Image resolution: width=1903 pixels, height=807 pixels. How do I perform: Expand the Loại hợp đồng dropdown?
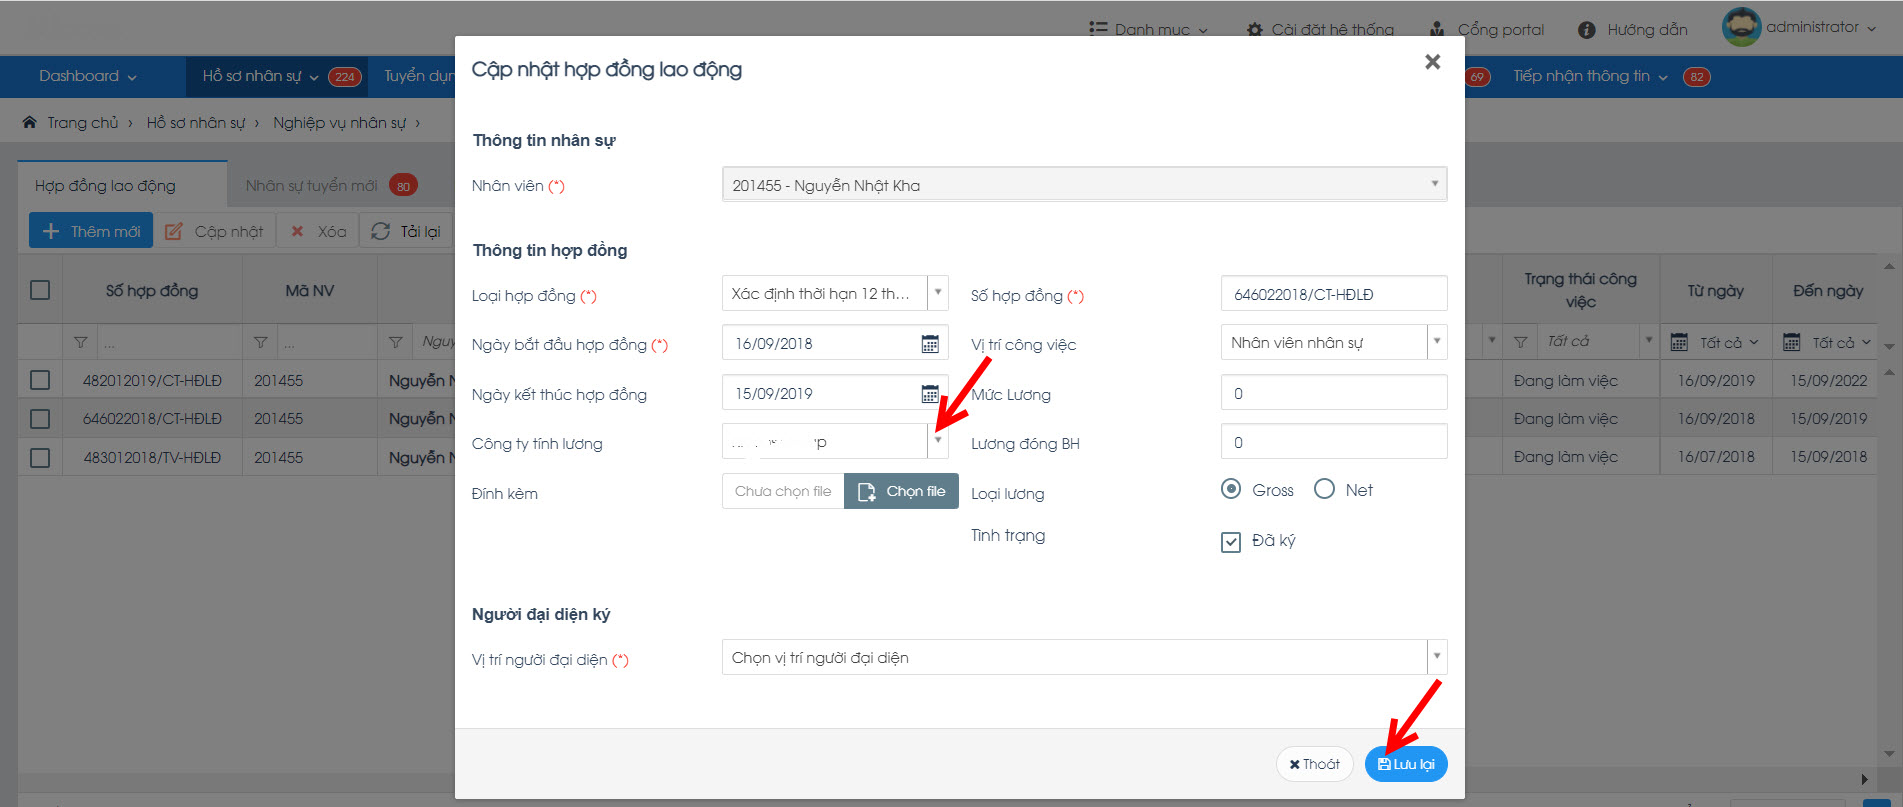click(x=937, y=294)
